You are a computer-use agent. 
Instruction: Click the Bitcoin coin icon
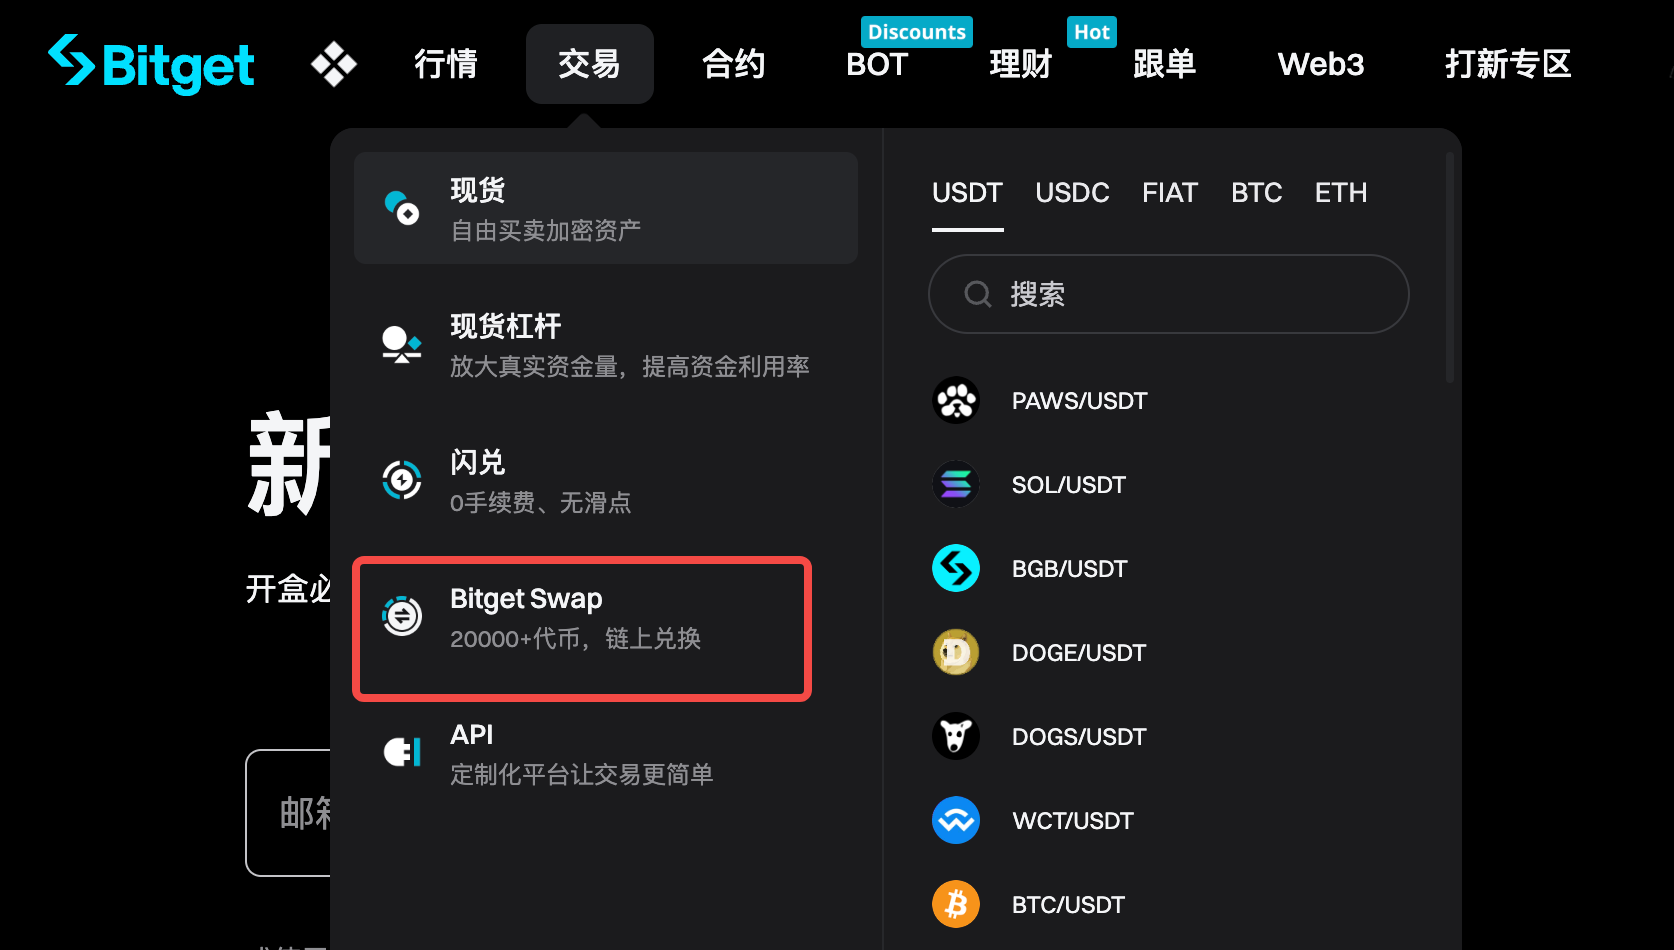[x=956, y=905]
